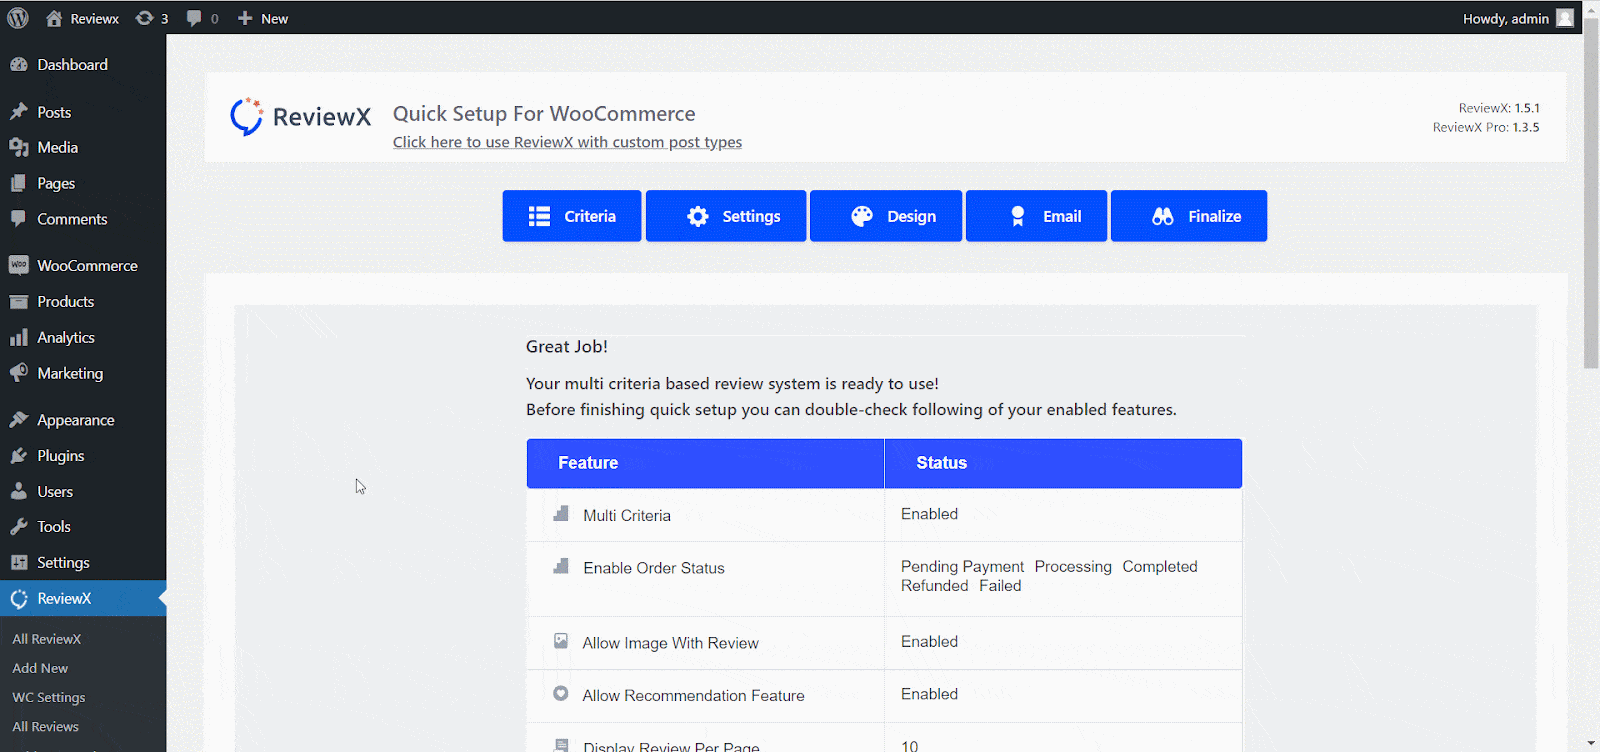This screenshot has height=752, width=1600.
Task: Switch to the Email step tab
Action: (x=1036, y=216)
